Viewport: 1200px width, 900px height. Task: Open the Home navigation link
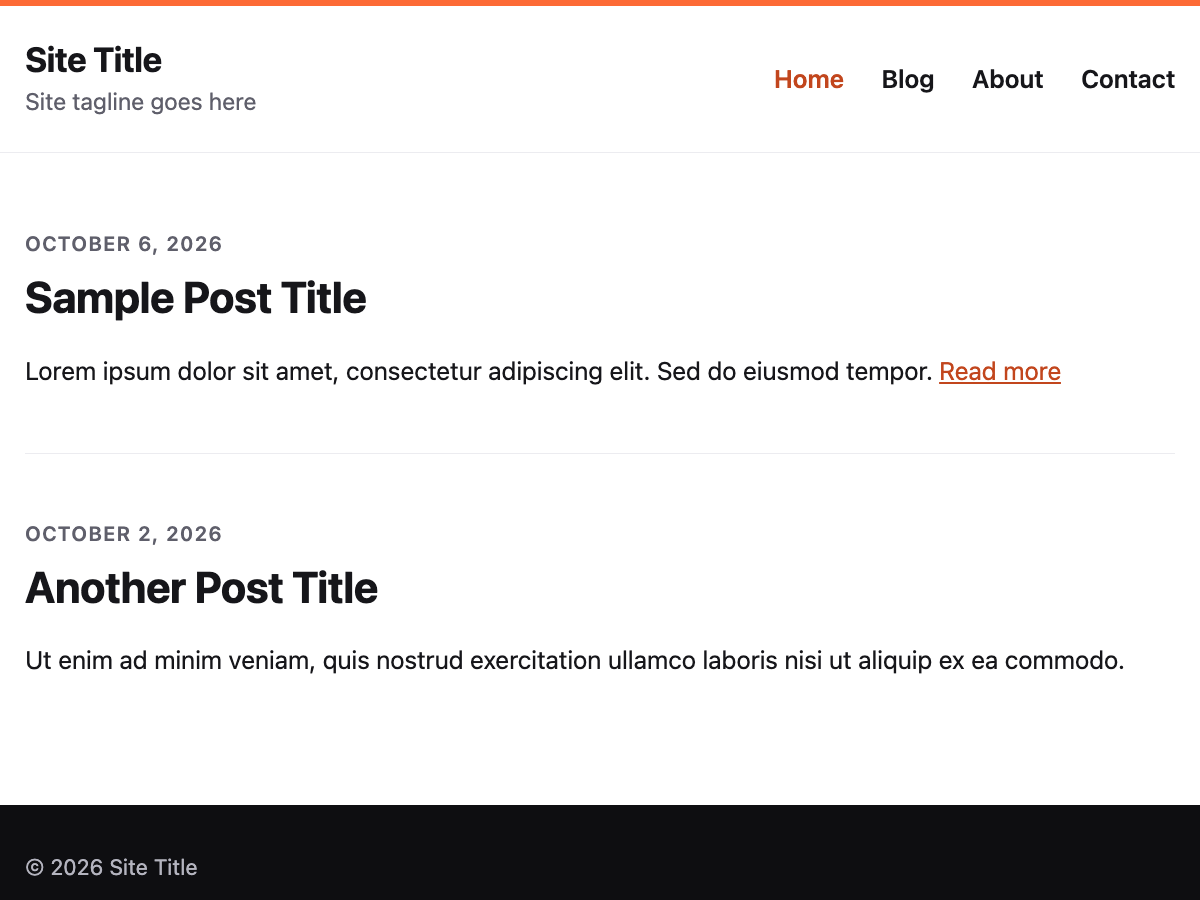(809, 79)
